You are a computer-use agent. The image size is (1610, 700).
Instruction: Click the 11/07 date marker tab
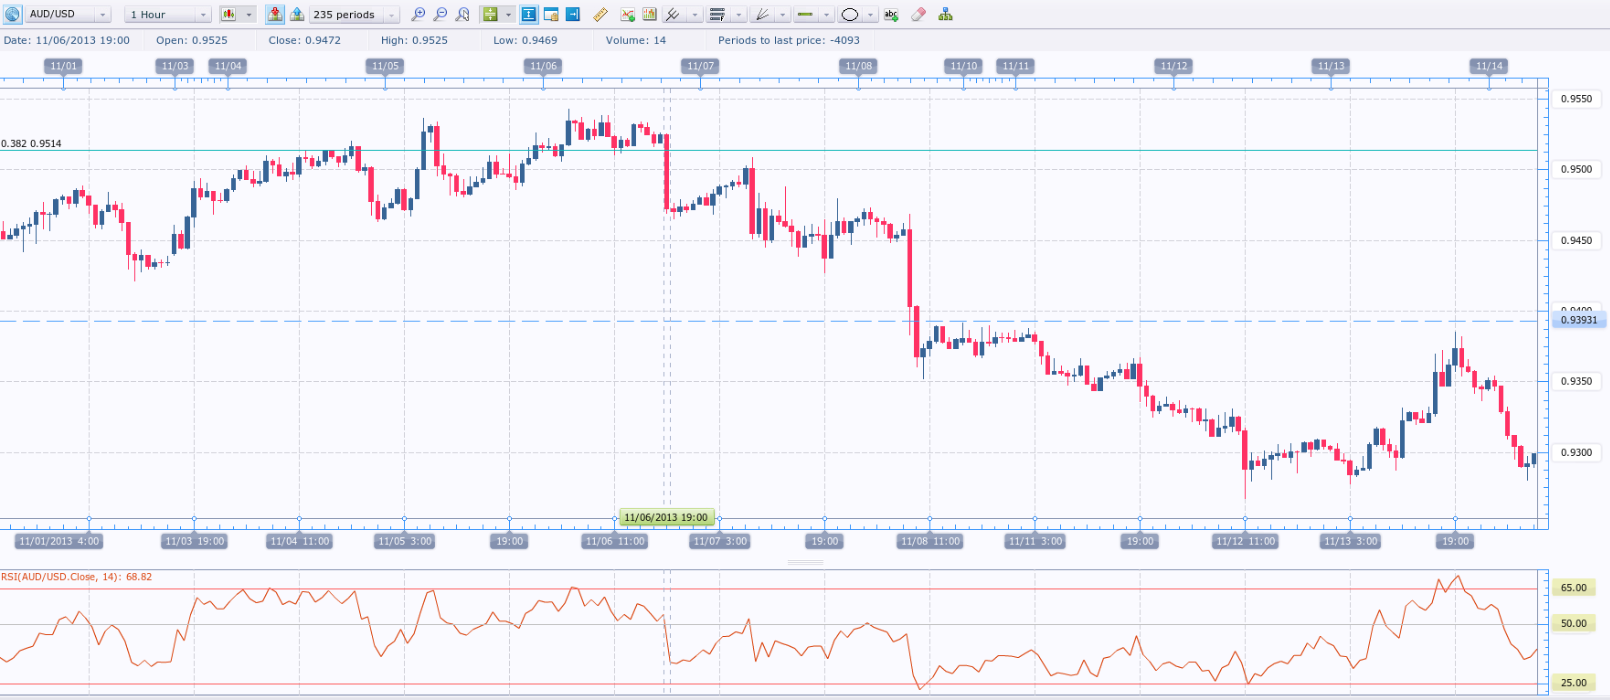(701, 66)
